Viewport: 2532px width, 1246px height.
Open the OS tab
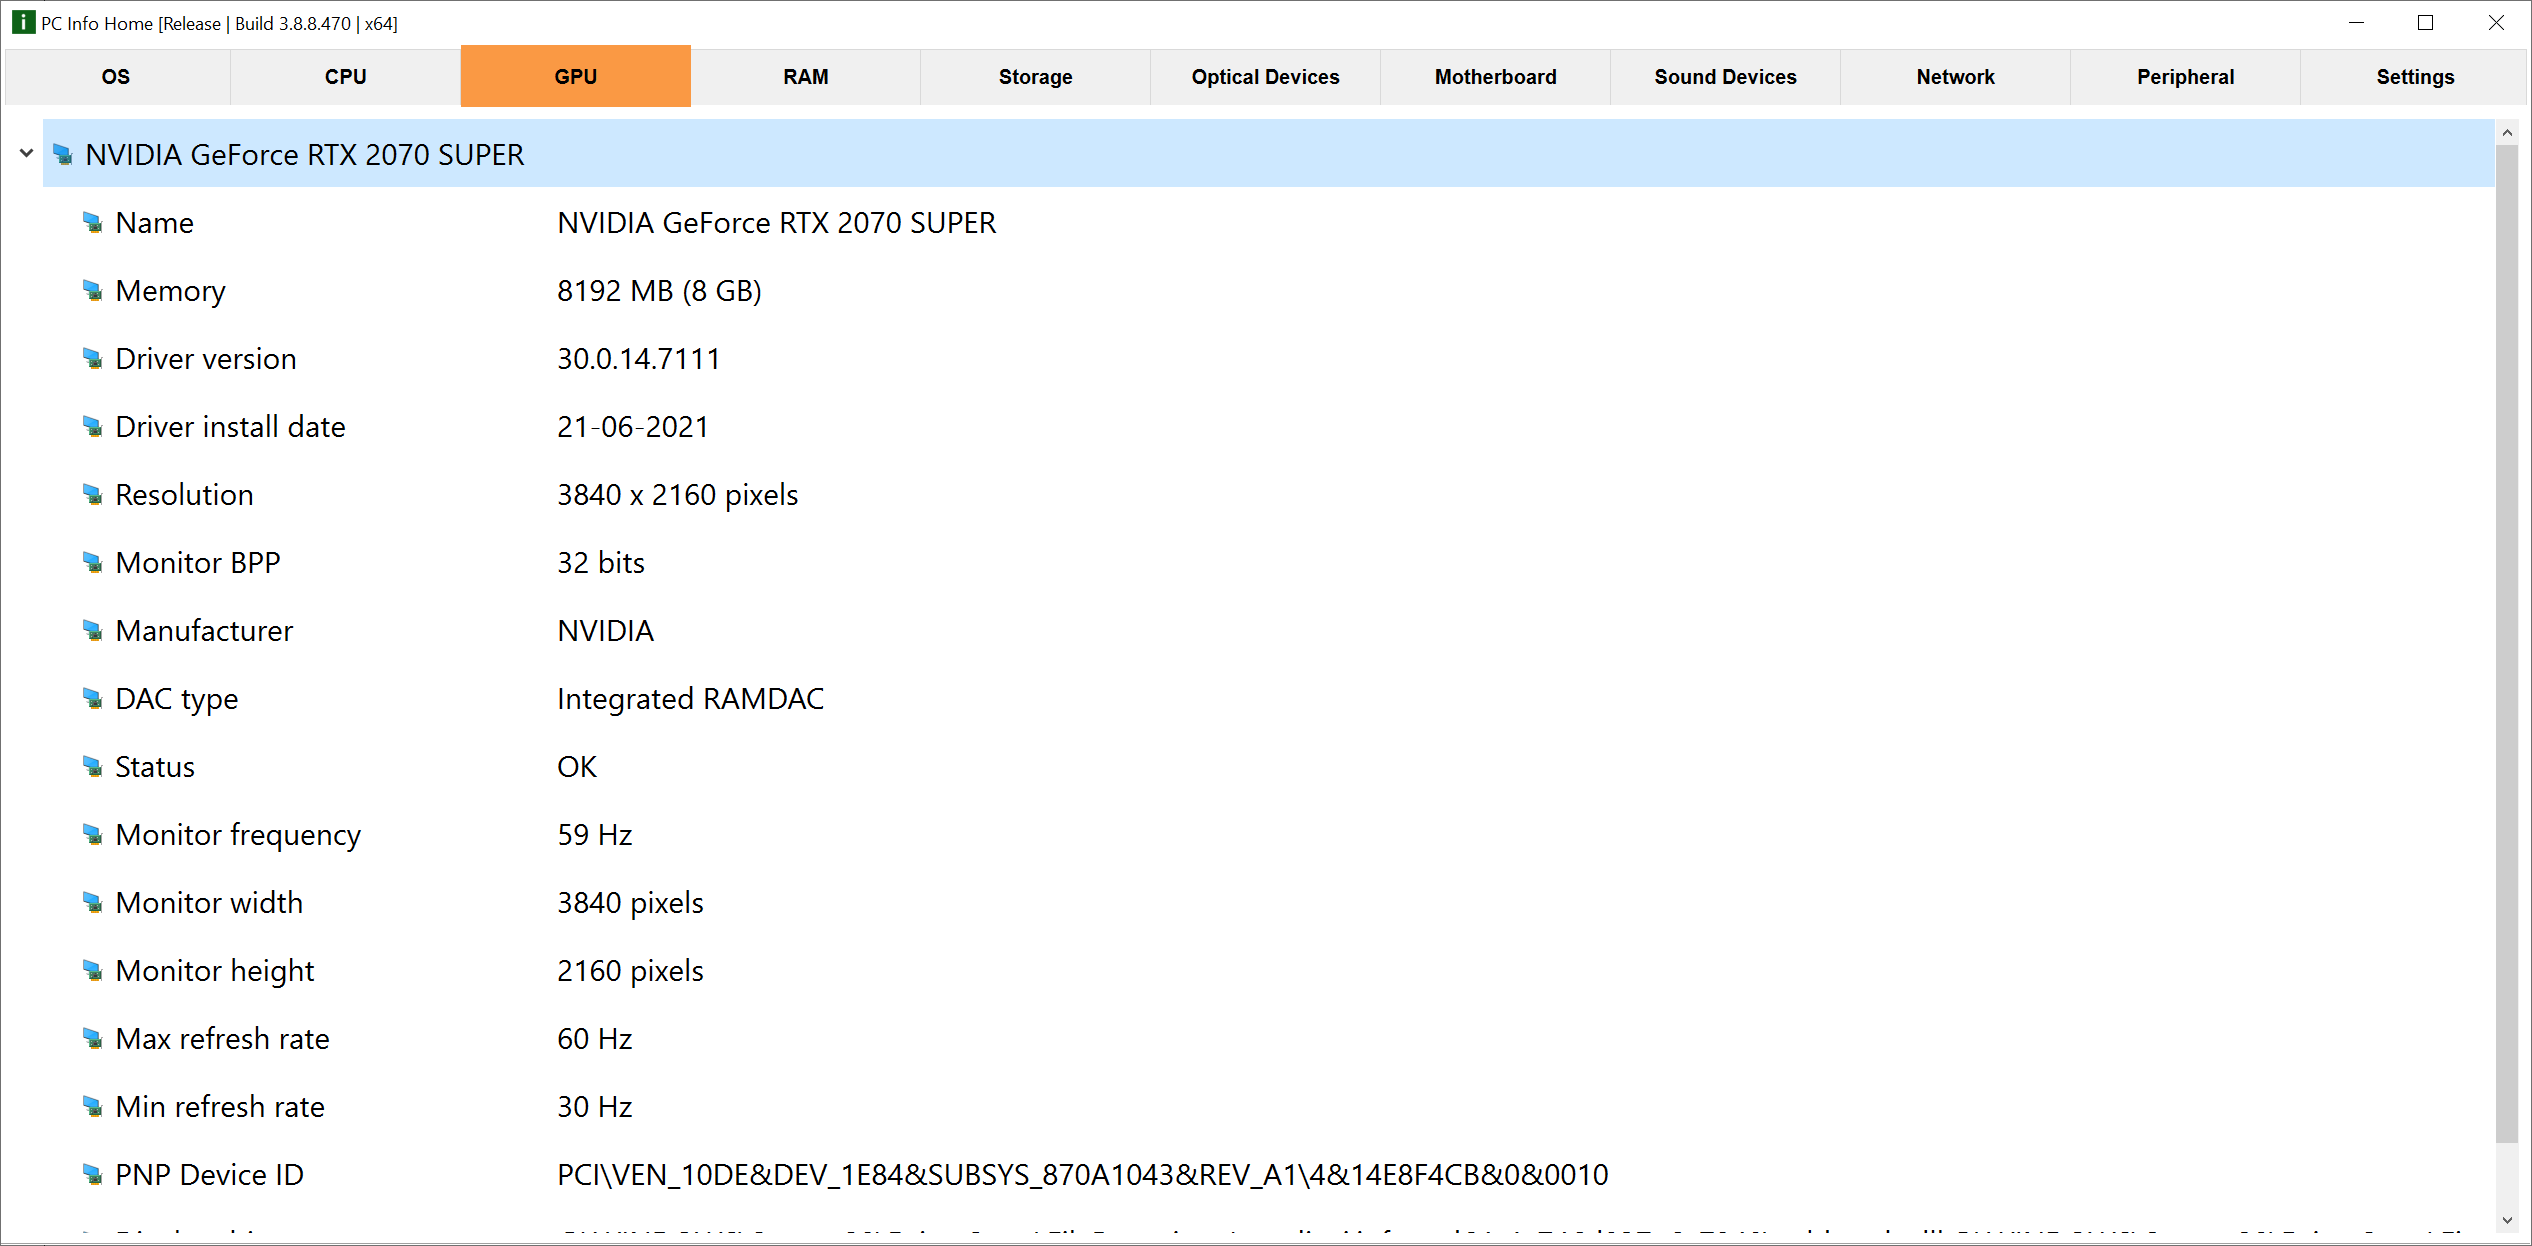116,77
